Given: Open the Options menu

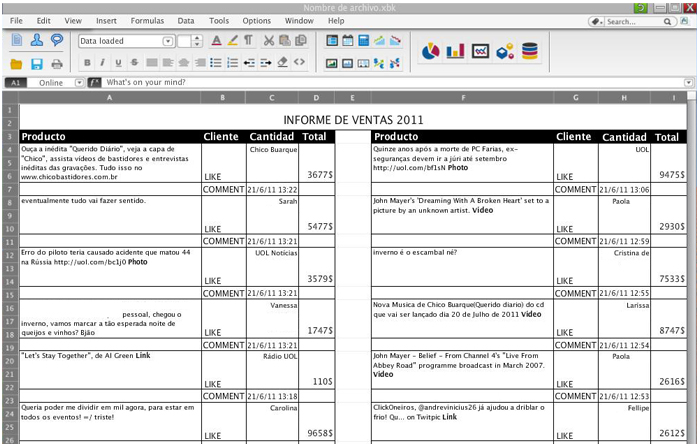Looking at the screenshot, I should pyautogui.click(x=257, y=21).
